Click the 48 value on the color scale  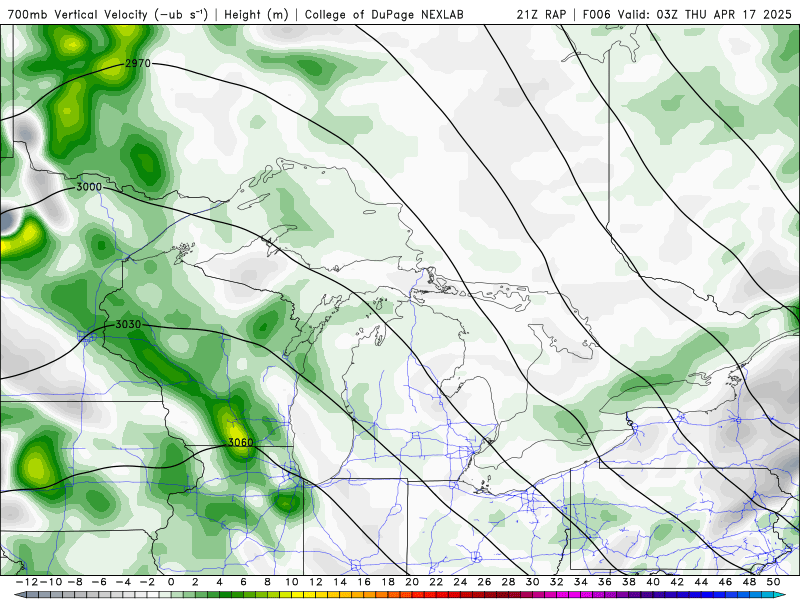point(749,582)
